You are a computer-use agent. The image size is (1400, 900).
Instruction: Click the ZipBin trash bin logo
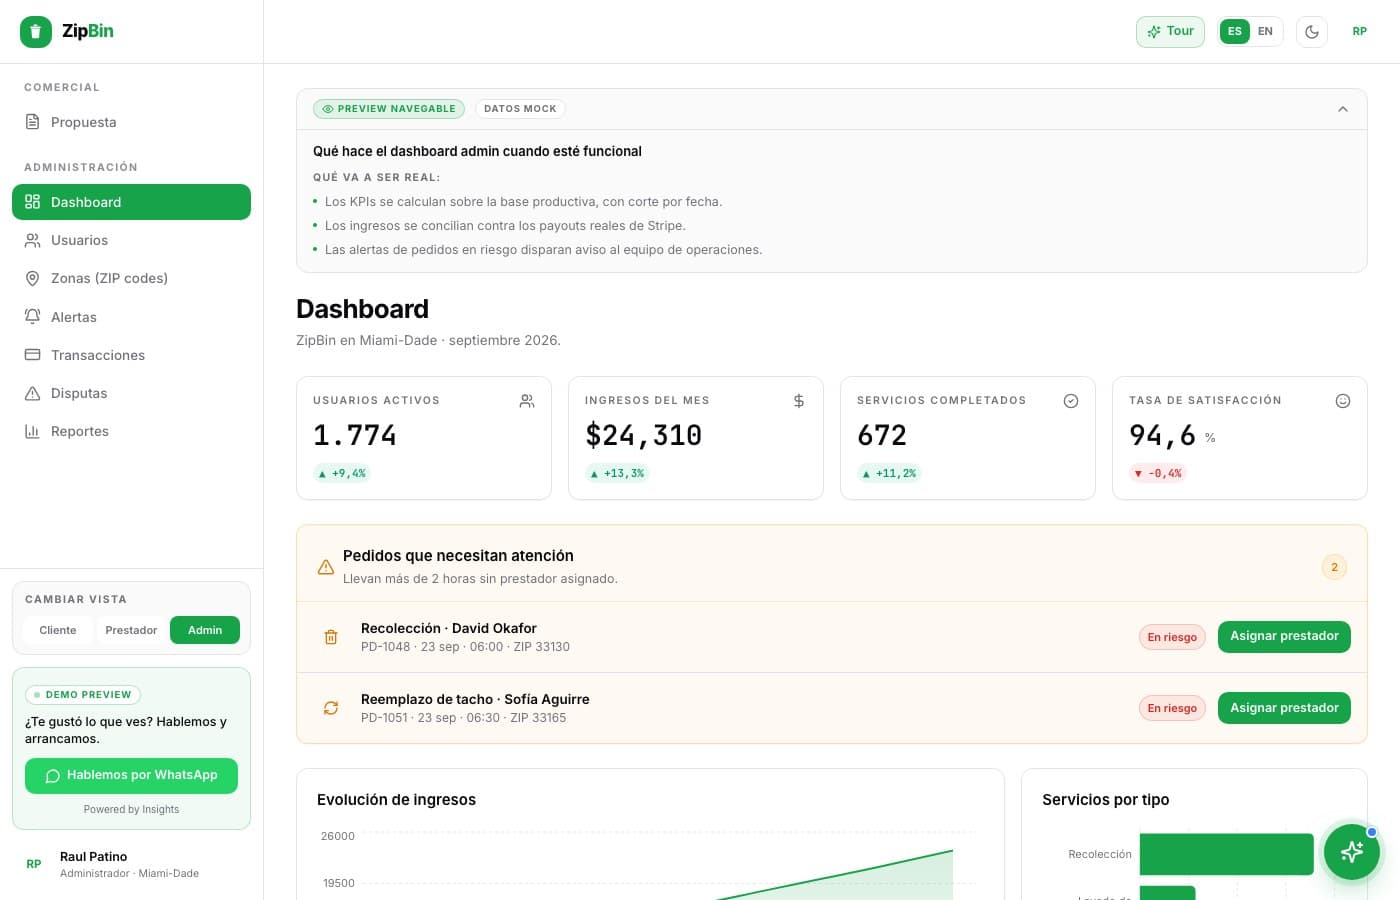(x=36, y=32)
